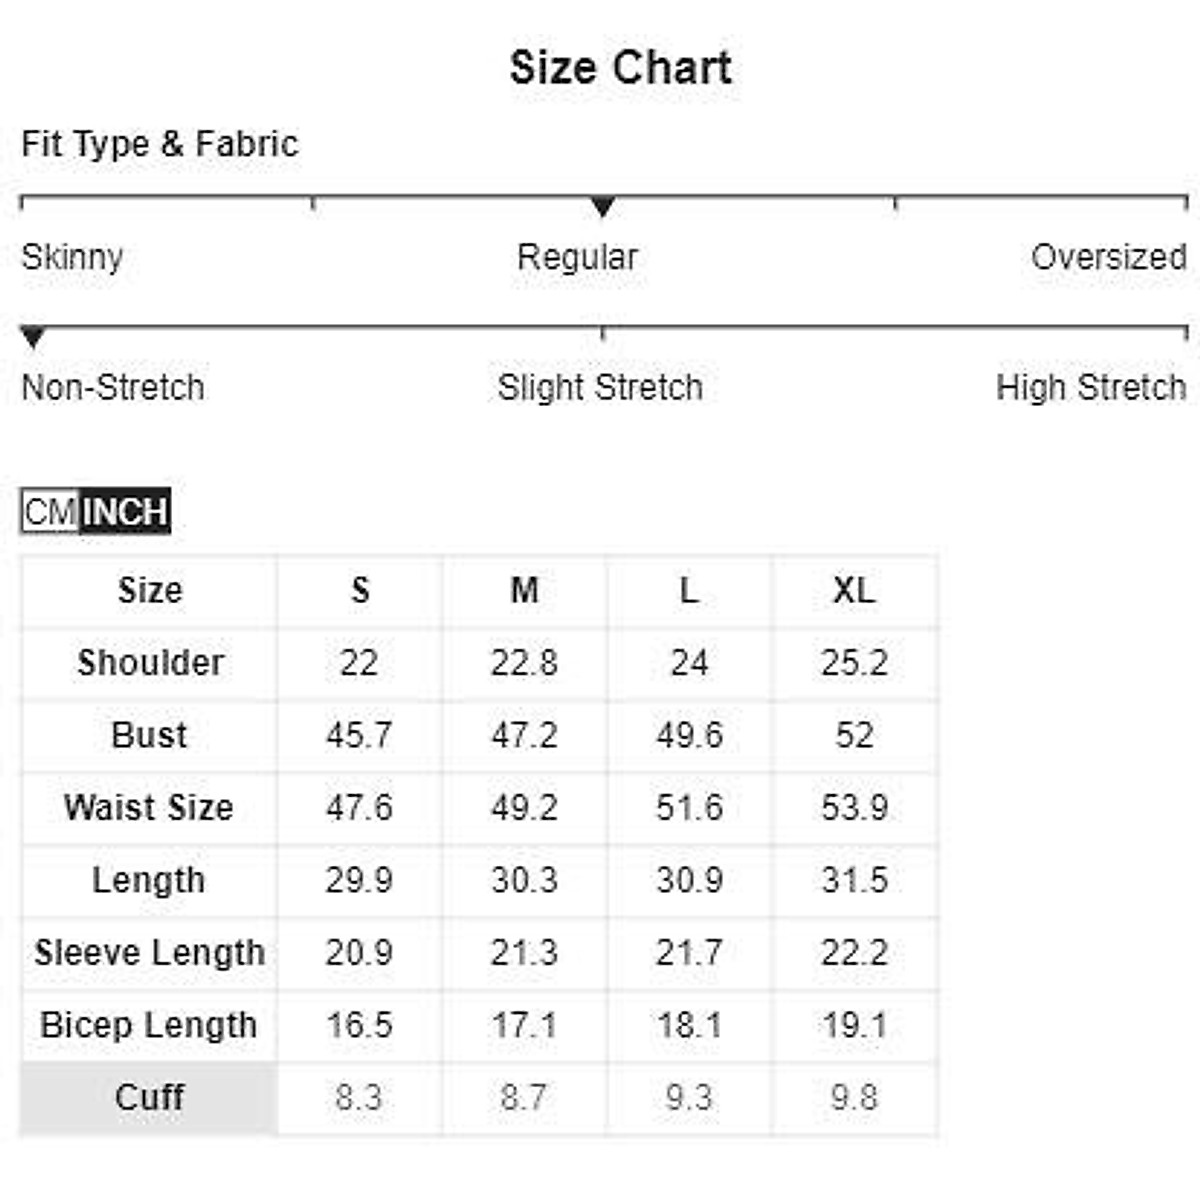Switch size units to CM
The image size is (1200, 1200).
point(49,512)
